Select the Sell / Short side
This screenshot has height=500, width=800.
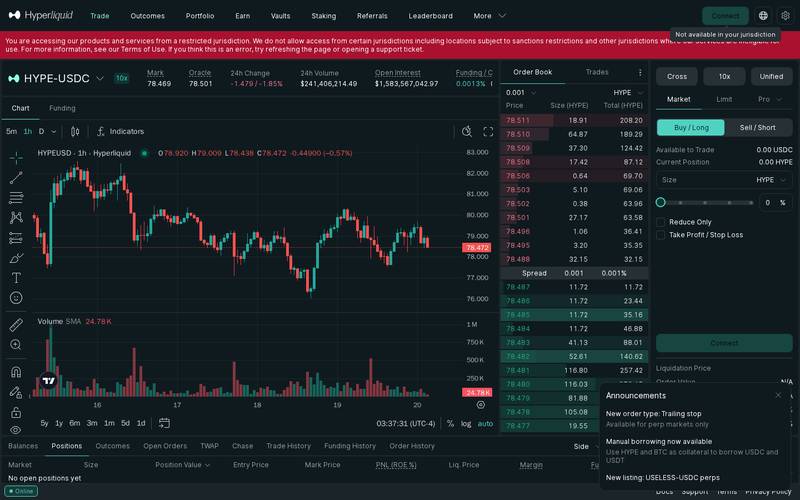click(758, 128)
